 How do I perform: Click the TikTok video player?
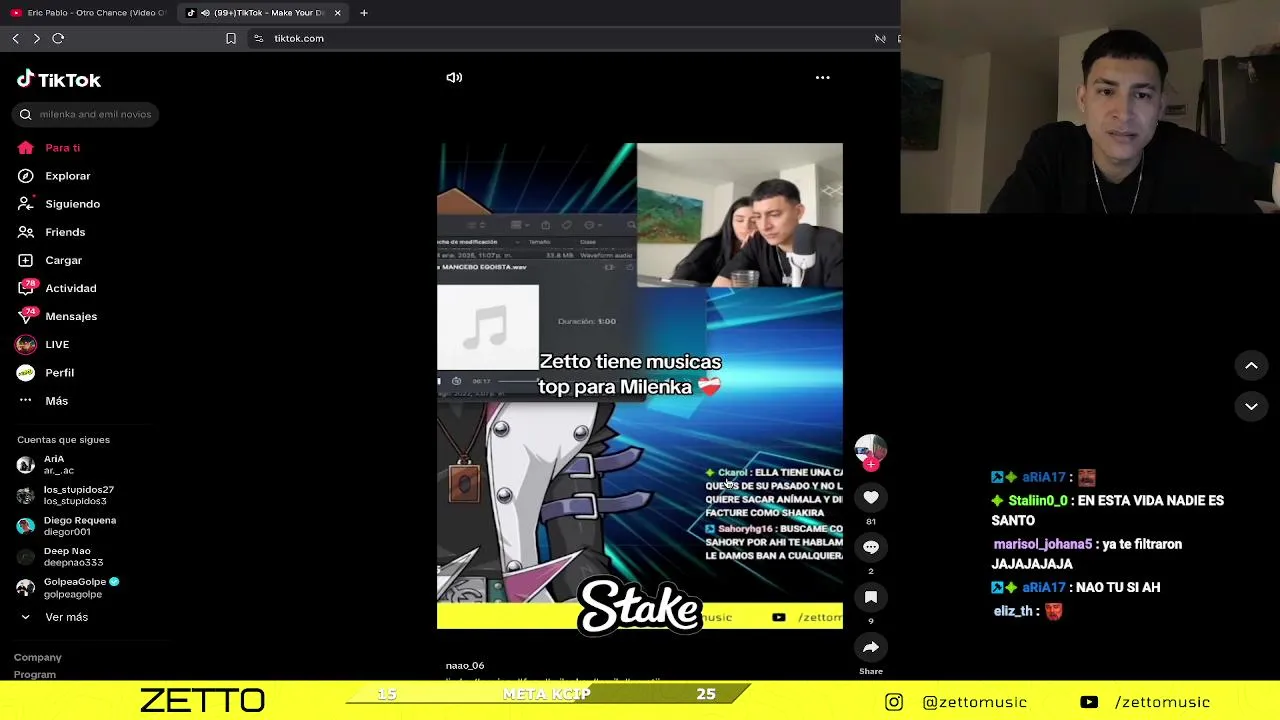click(x=640, y=386)
